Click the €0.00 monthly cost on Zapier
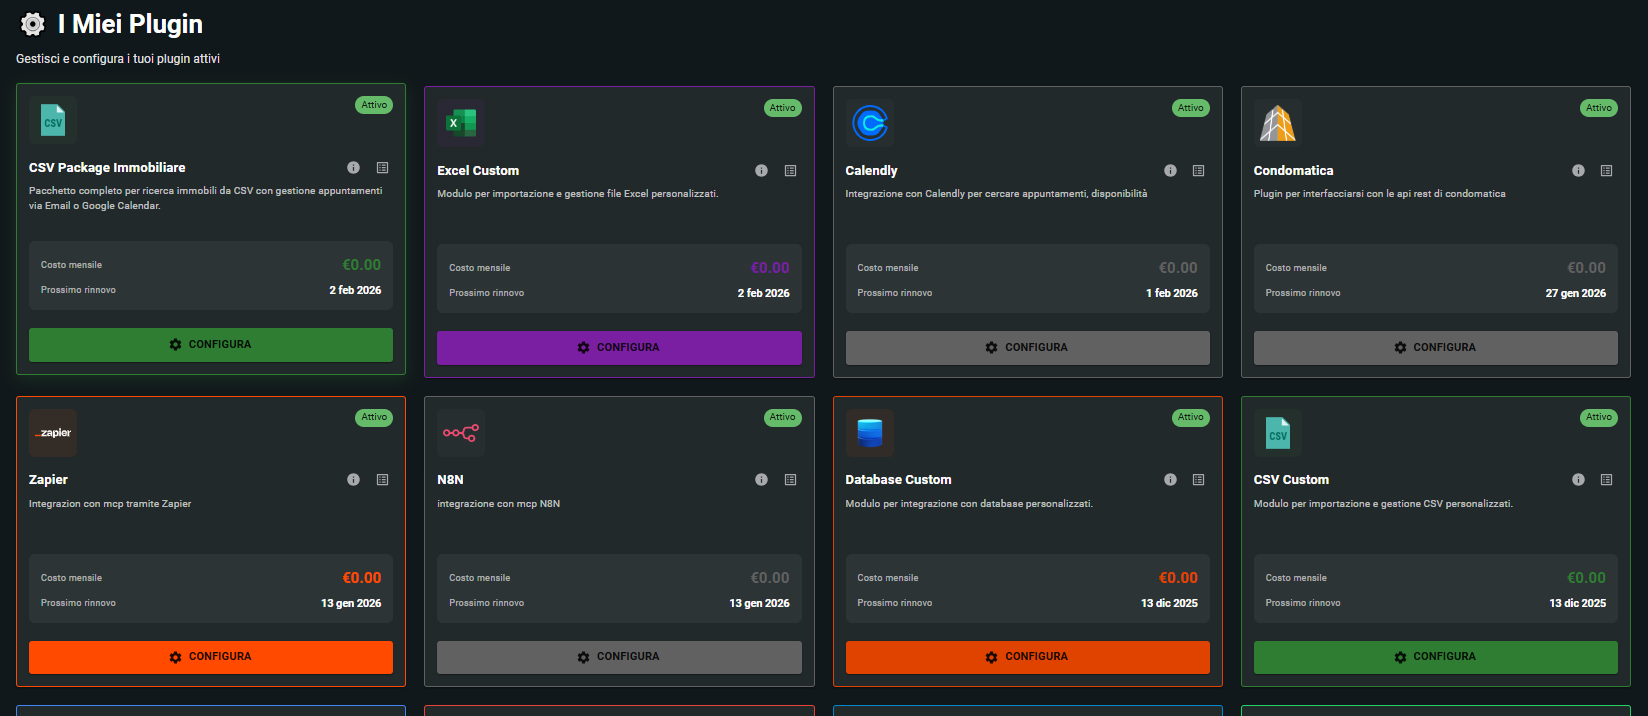1648x716 pixels. (362, 578)
